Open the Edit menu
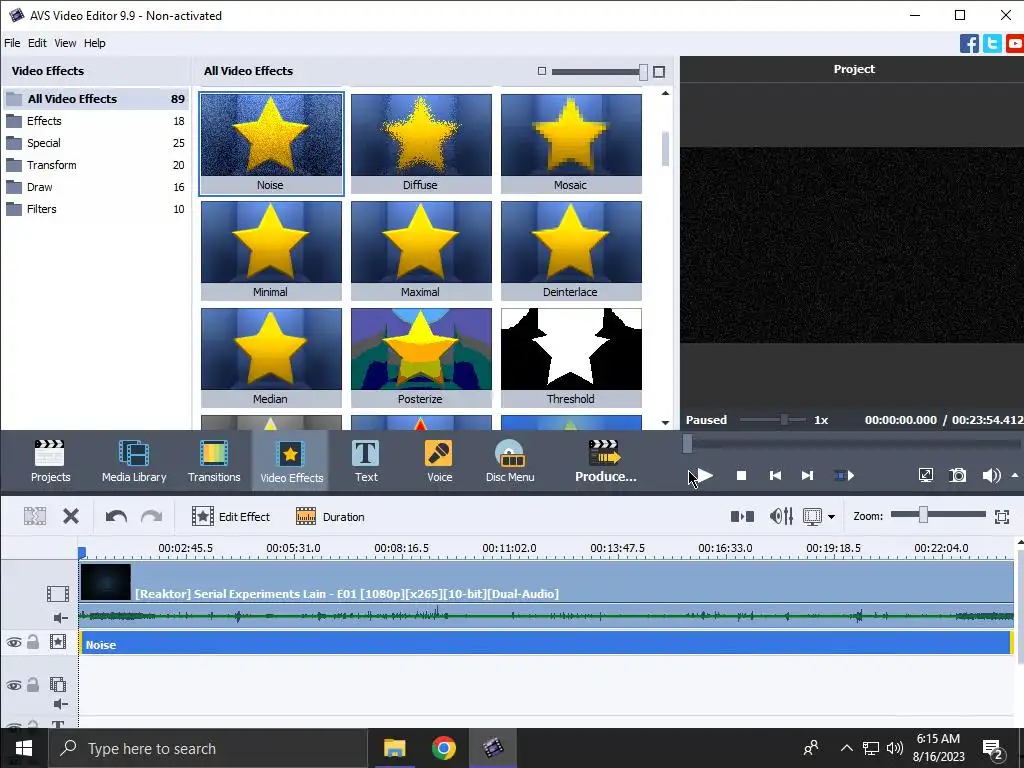 click(x=37, y=43)
